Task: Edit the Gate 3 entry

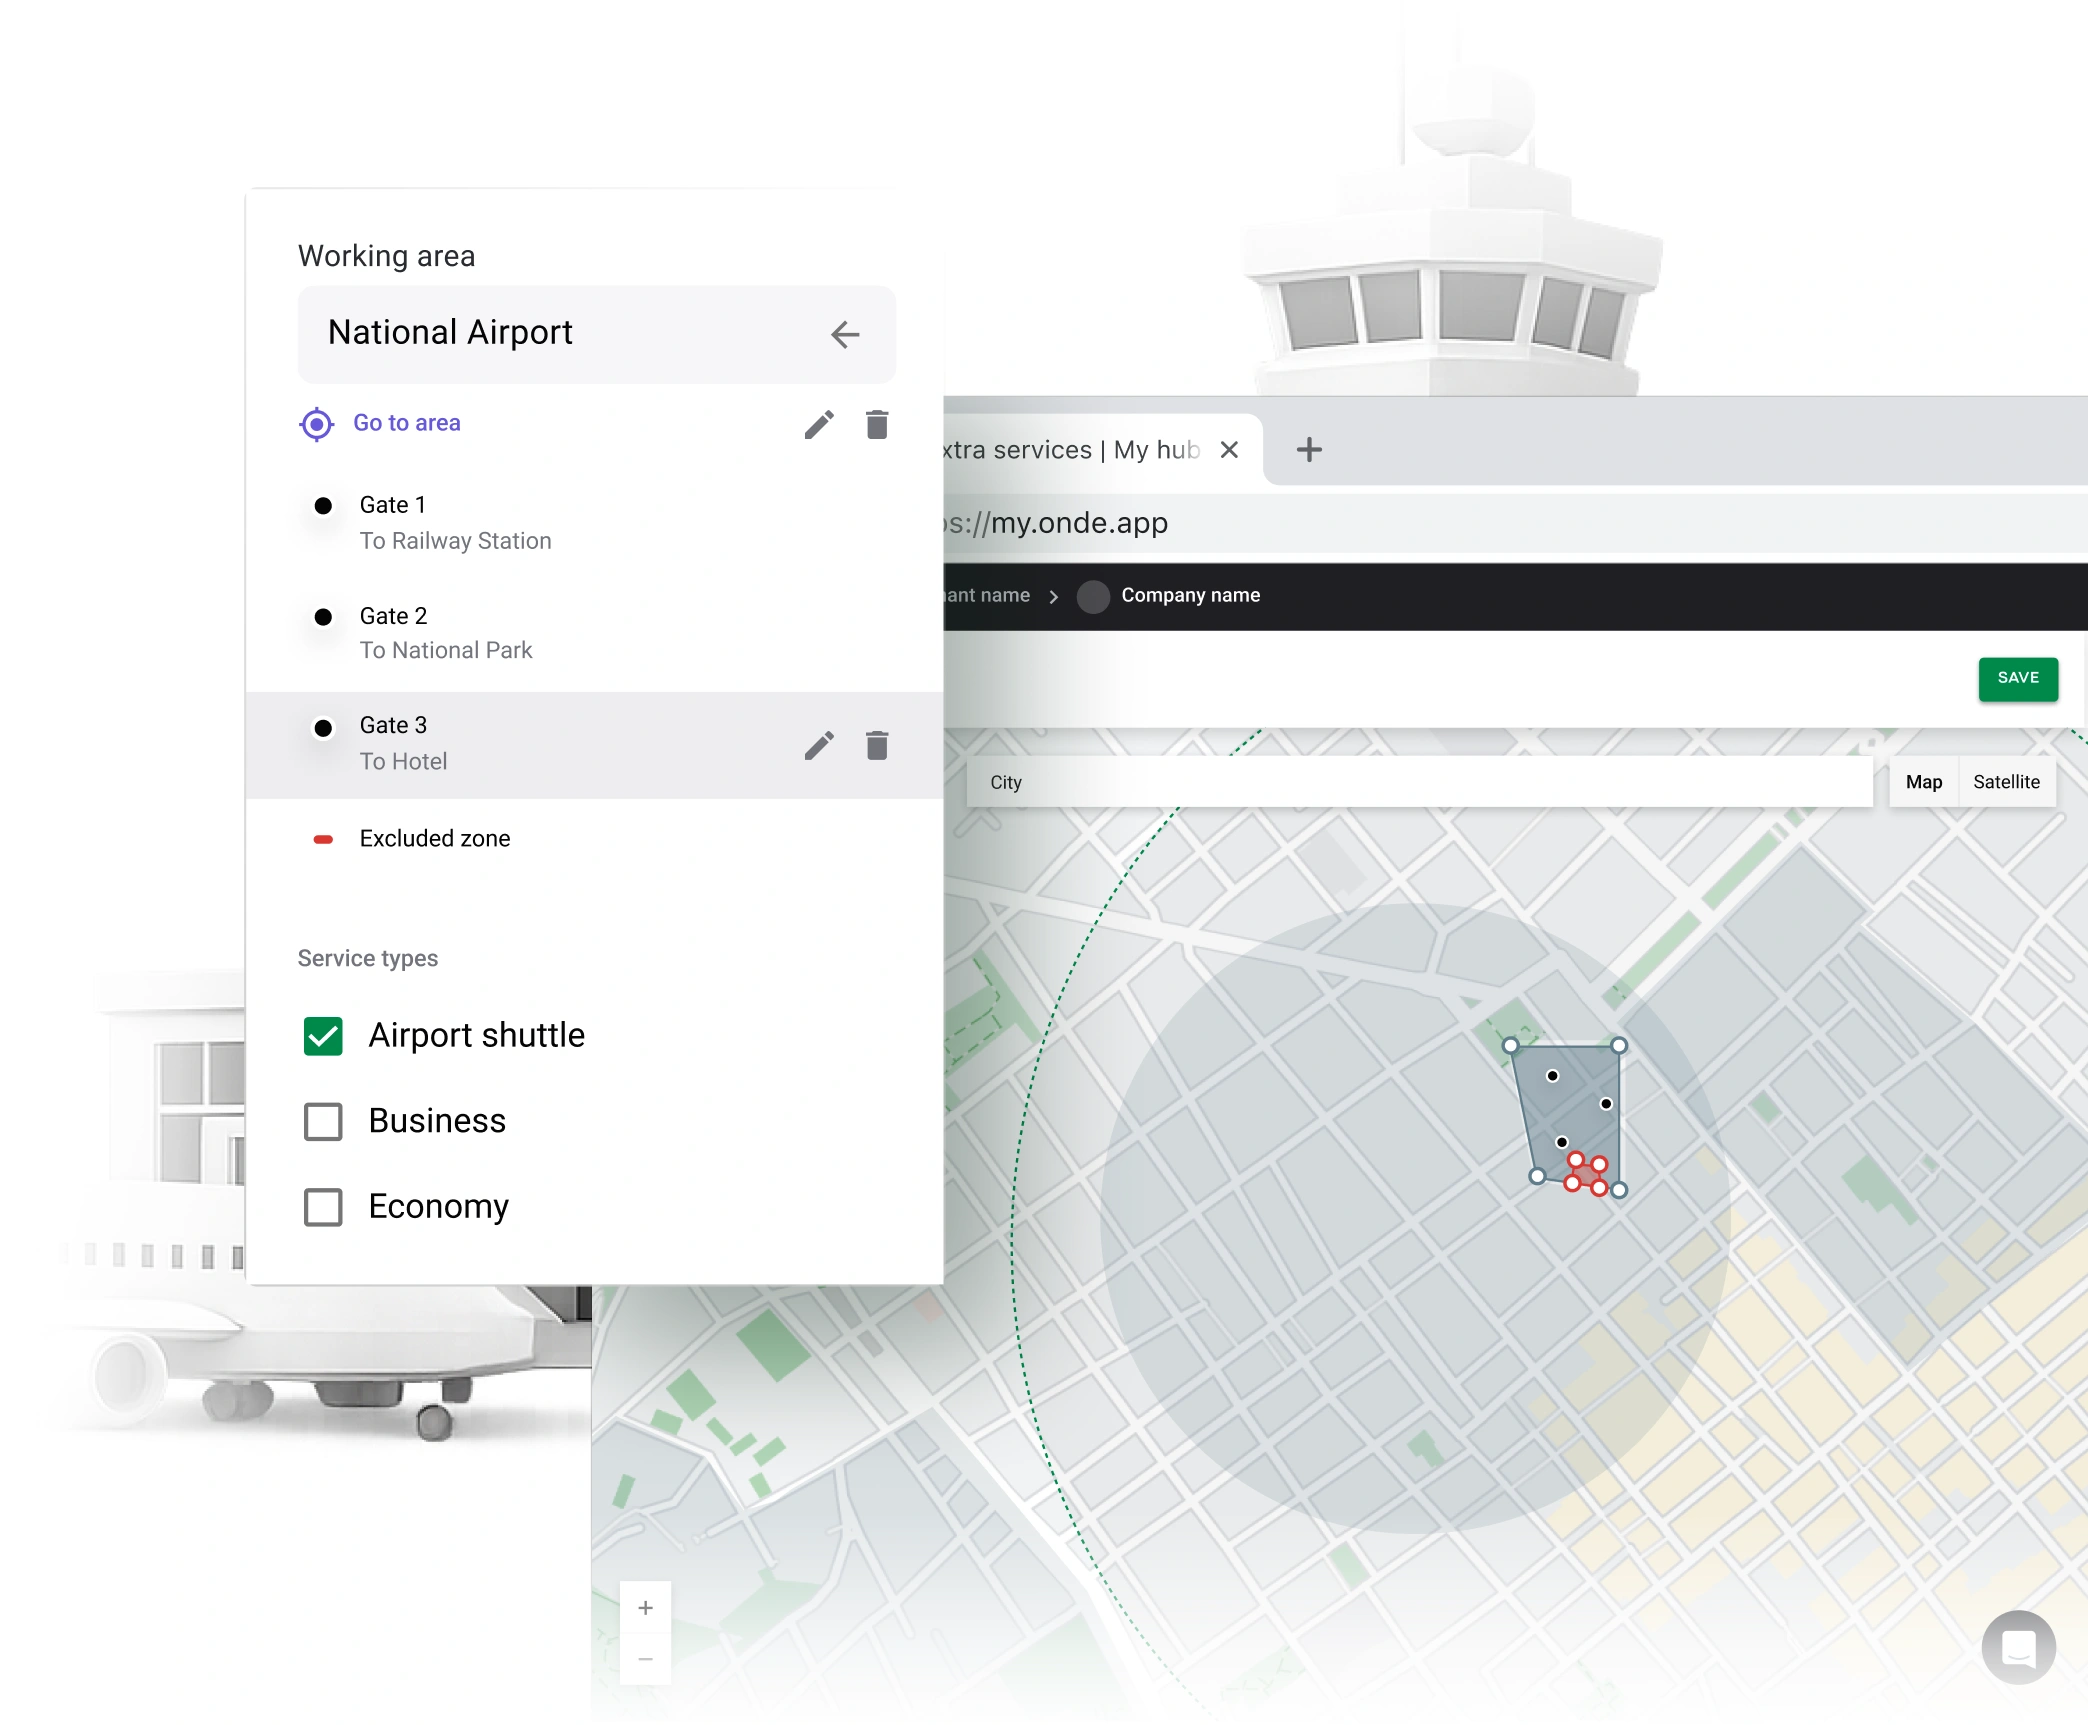Action: [x=818, y=746]
